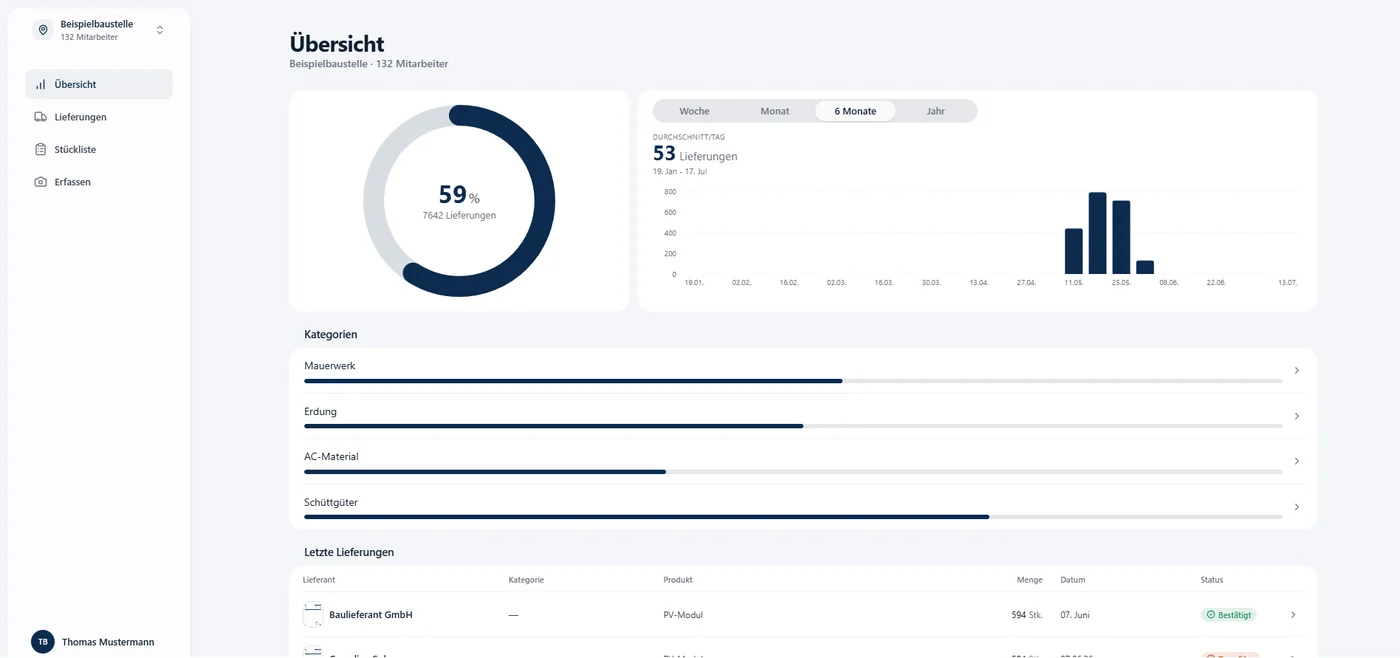Click the 7642 Lieferungen label
The height and width of the screenshot is (658, 1400).
tap(459, 215)
